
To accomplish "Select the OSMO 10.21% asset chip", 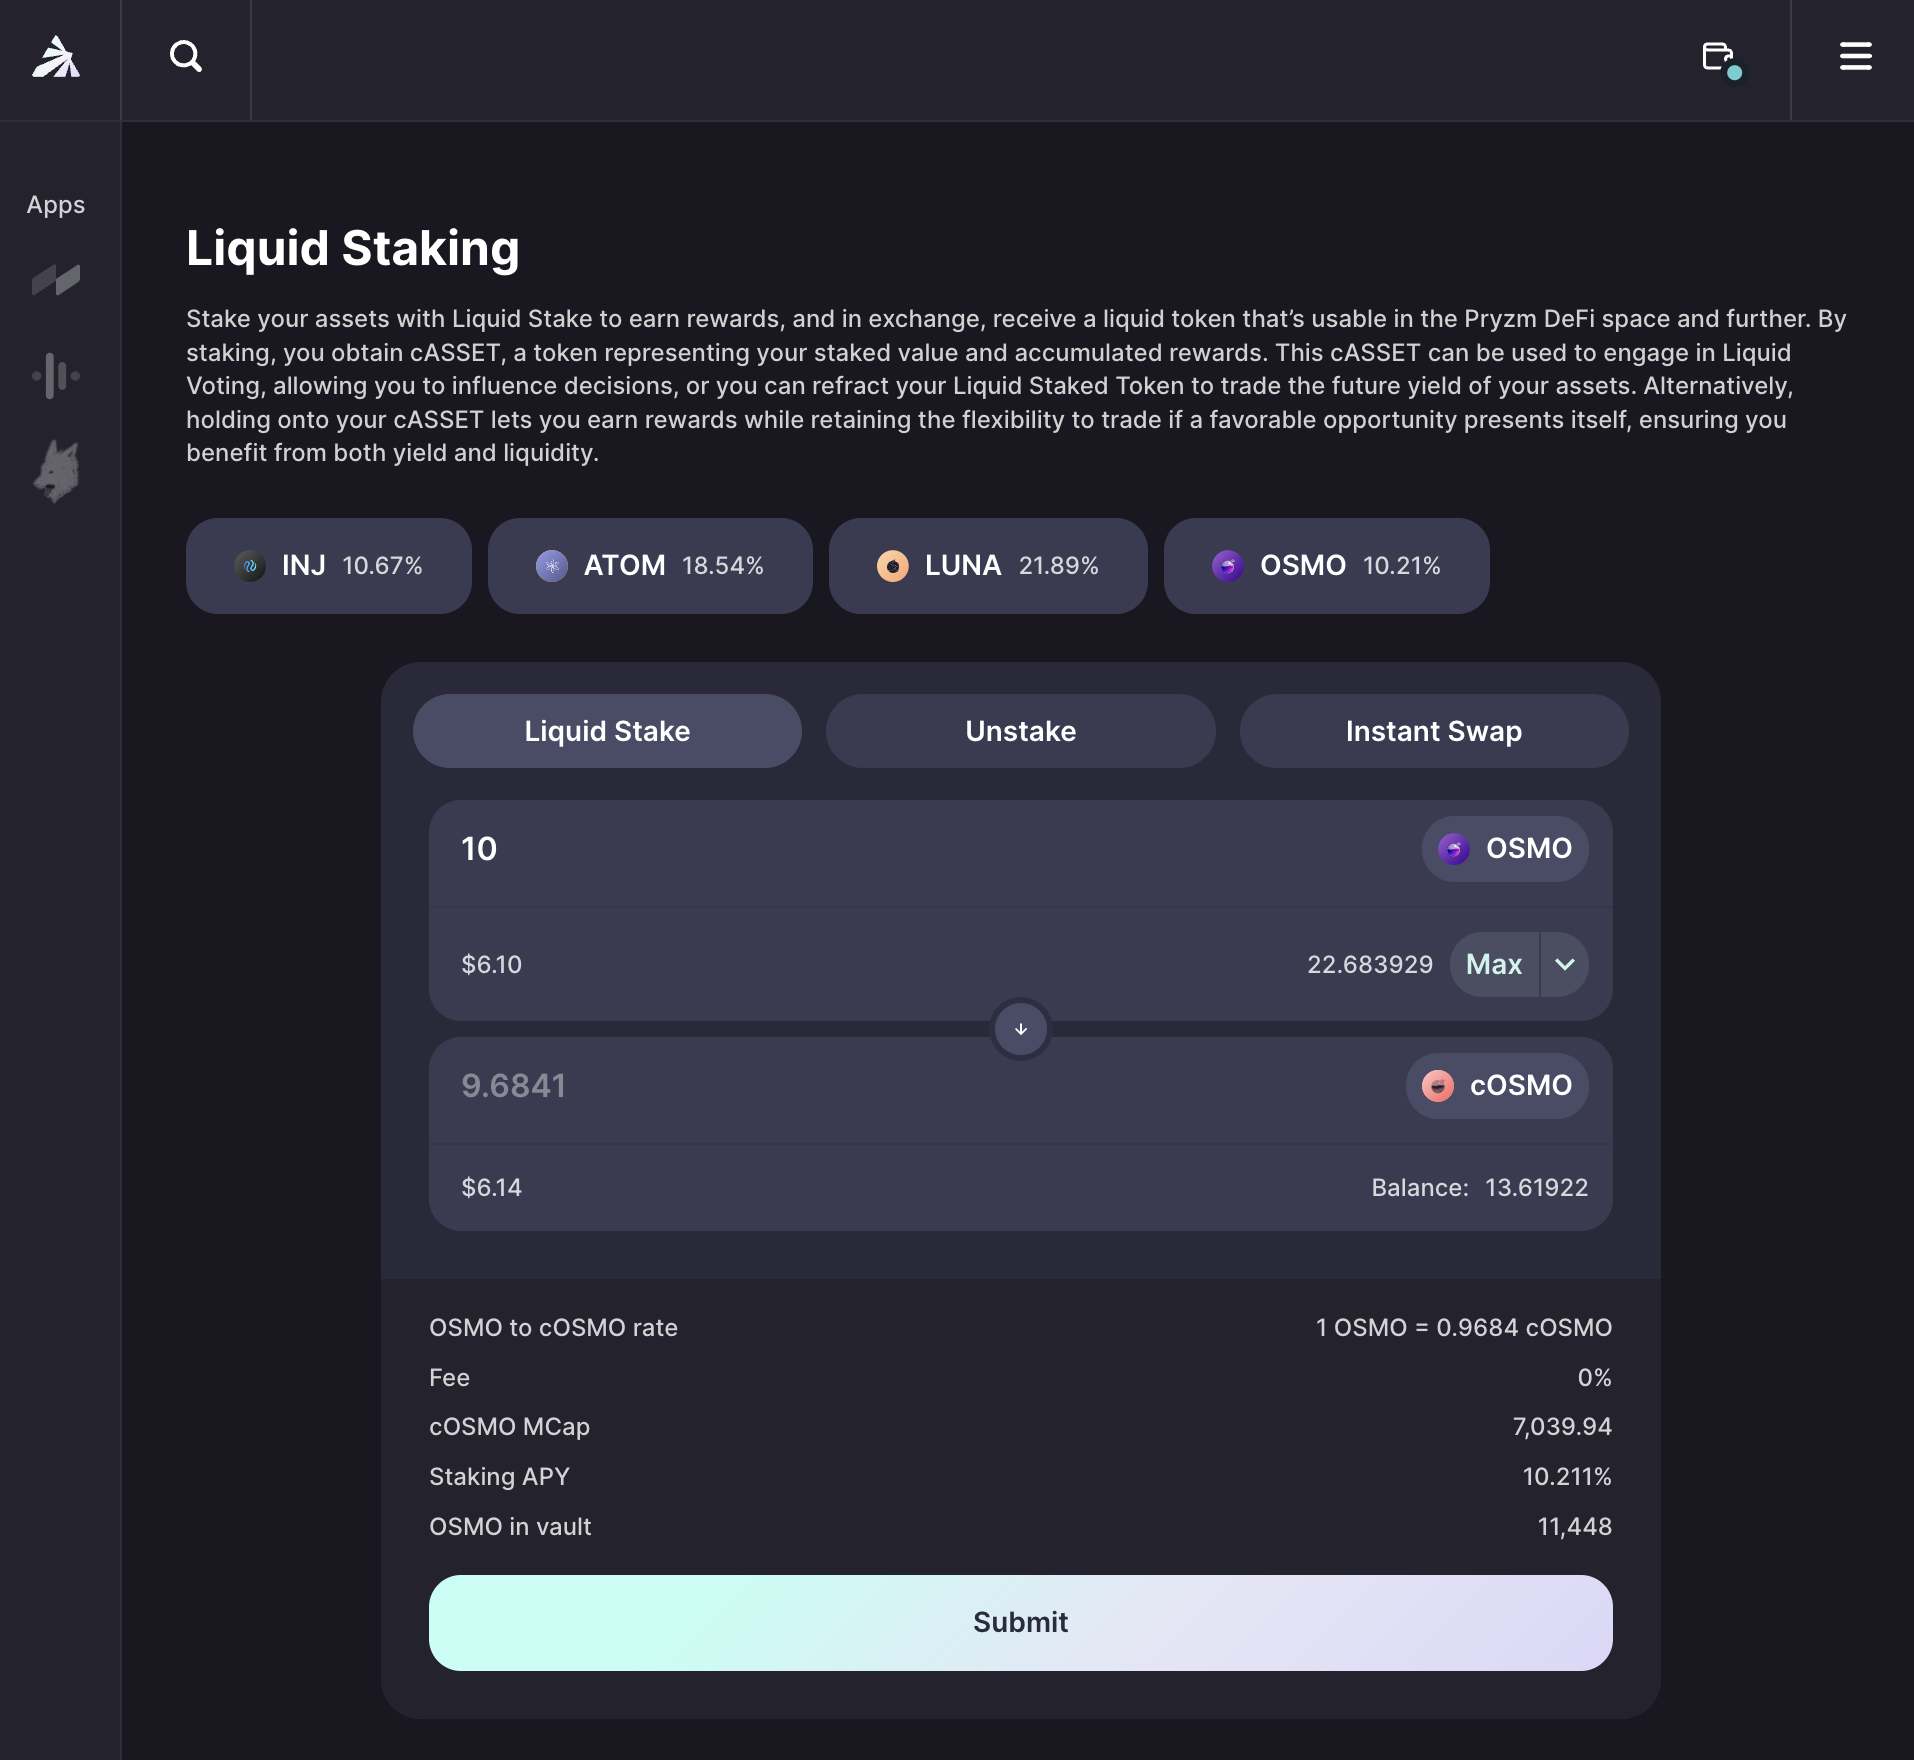I will pyautogui.click(x=1327, y=566).
